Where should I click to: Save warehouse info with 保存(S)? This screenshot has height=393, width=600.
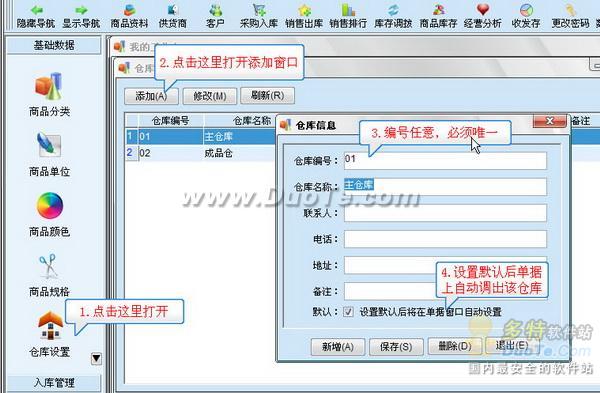click(396, 347)
